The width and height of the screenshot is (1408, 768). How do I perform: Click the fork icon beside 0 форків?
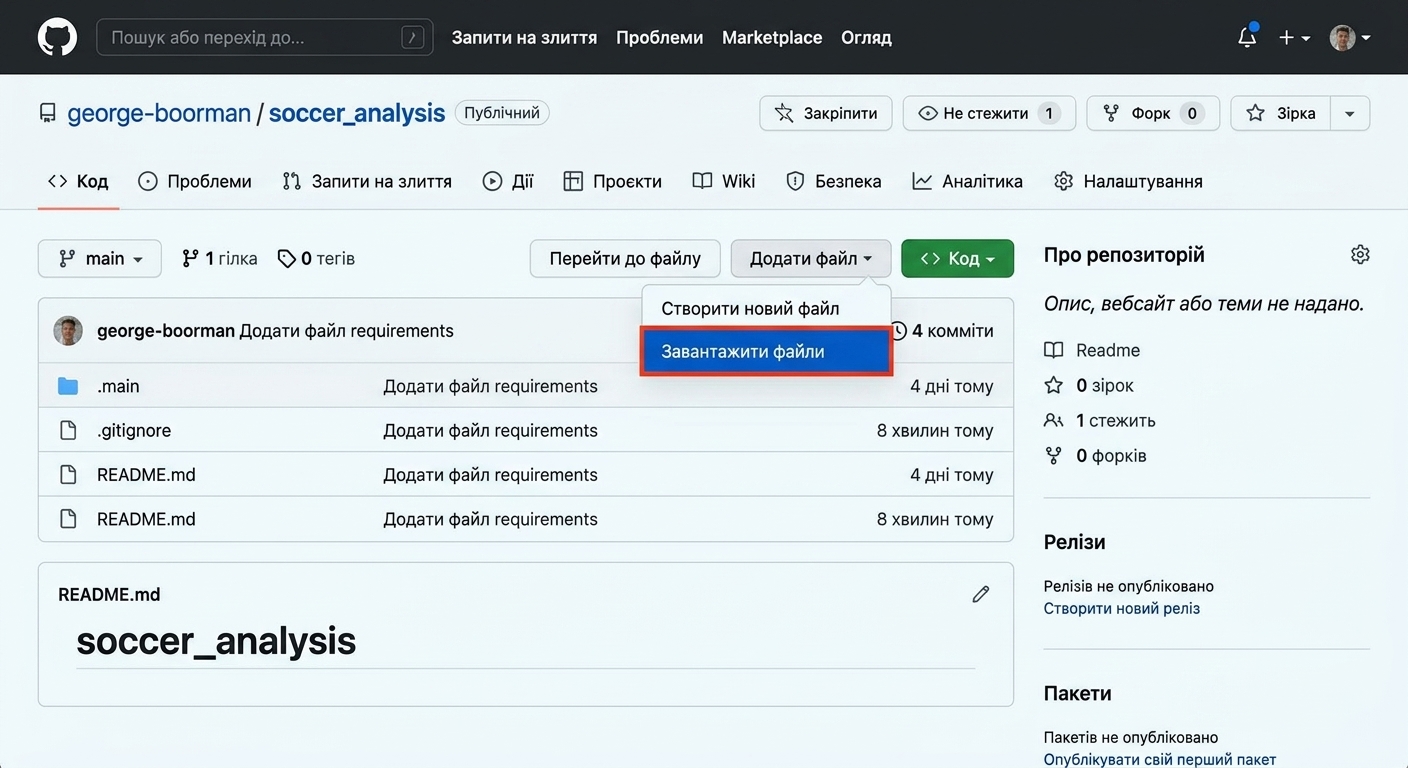(1053, 455)
